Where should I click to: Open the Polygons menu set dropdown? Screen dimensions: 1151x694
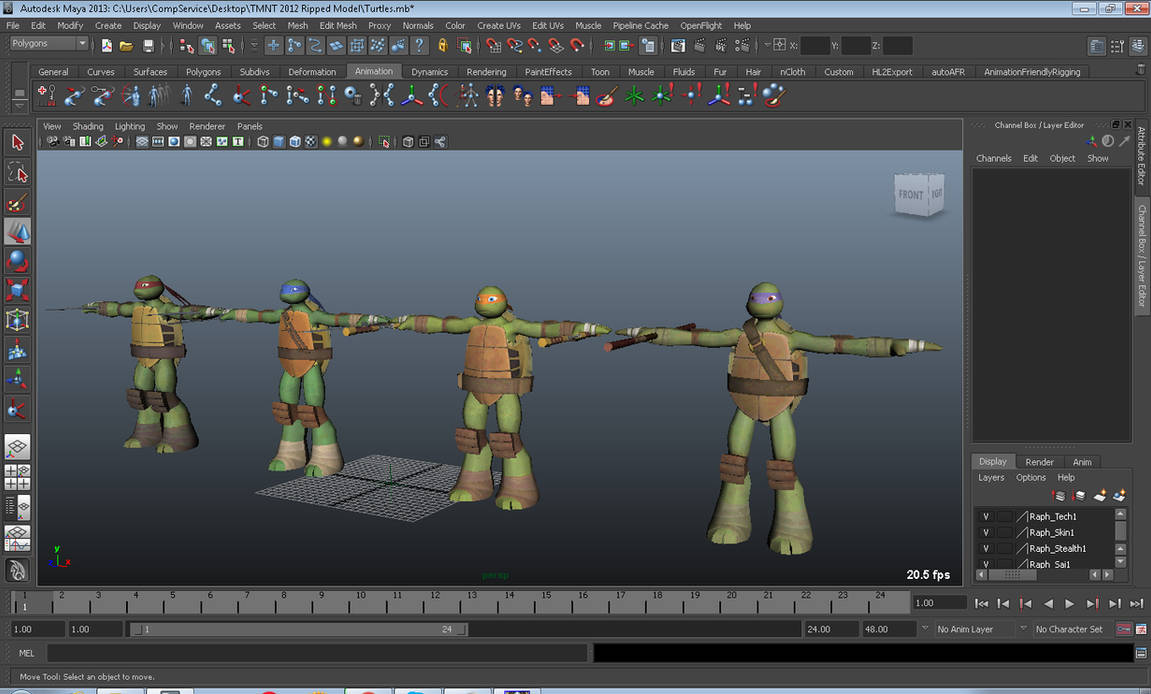tap(48, 43)
